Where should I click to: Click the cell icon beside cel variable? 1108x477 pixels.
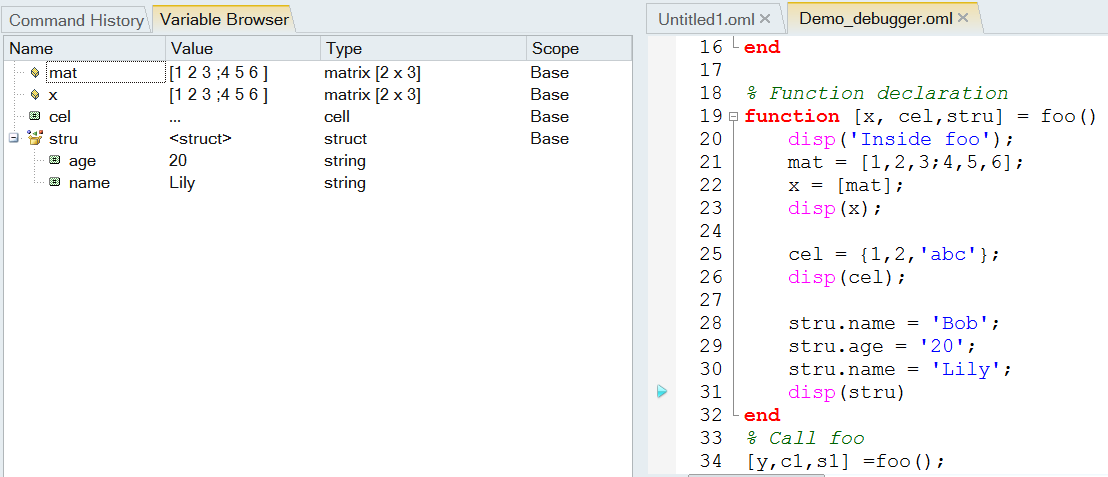click(35, 117)
